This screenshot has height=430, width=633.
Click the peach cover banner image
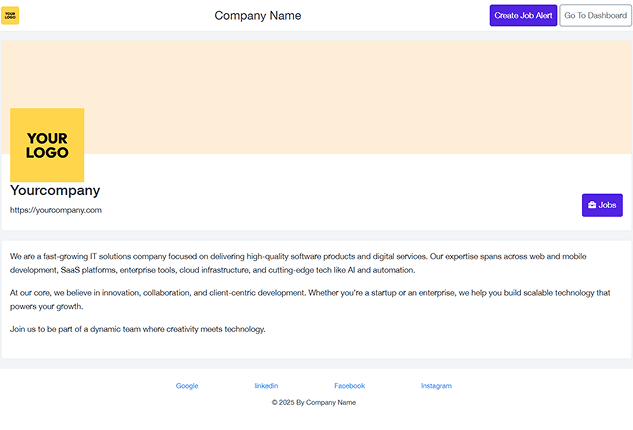point(316,97)
